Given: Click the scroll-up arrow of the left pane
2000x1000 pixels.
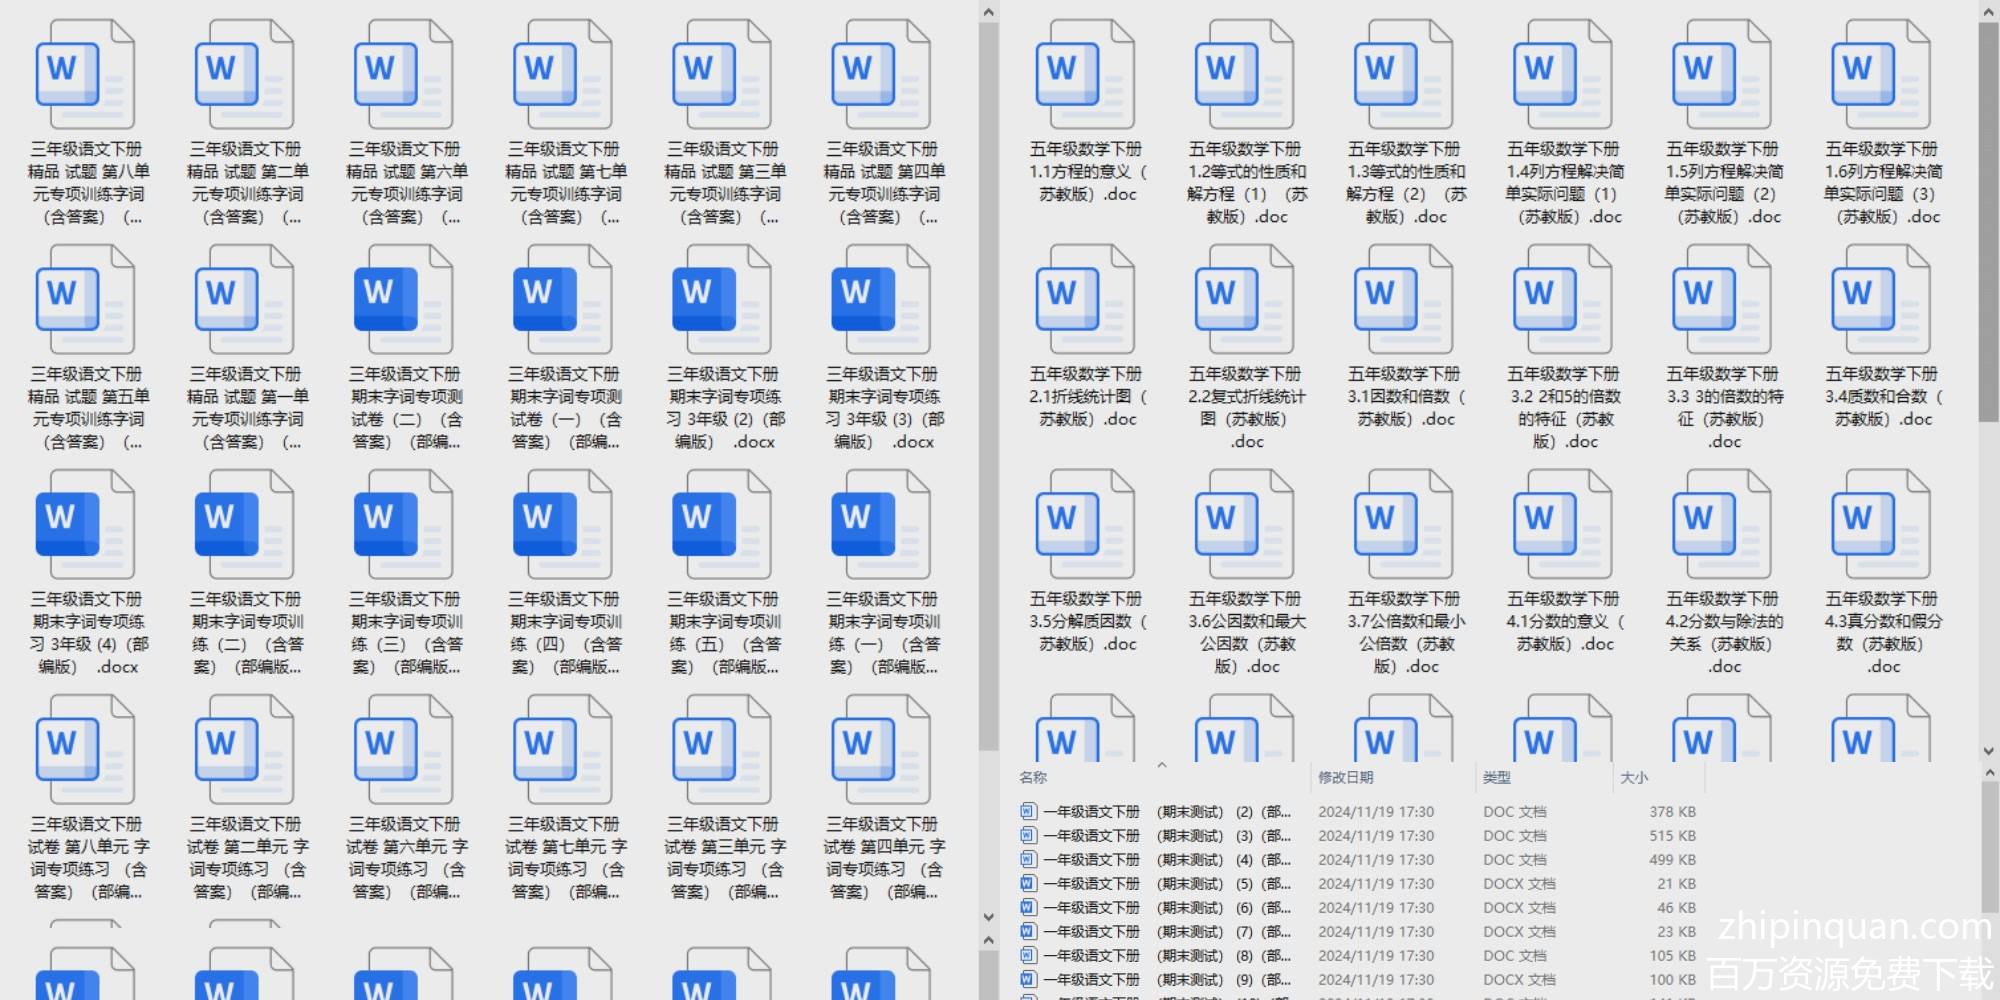Looking at the screenshot, I should 988,12.
